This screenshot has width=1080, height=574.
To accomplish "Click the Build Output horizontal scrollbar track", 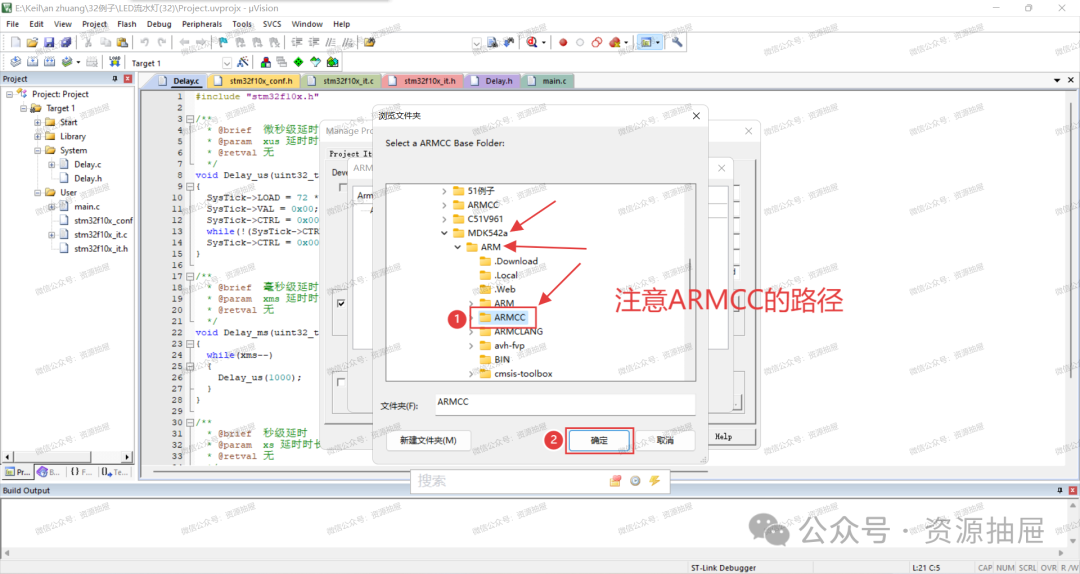I will pos(534,553).
